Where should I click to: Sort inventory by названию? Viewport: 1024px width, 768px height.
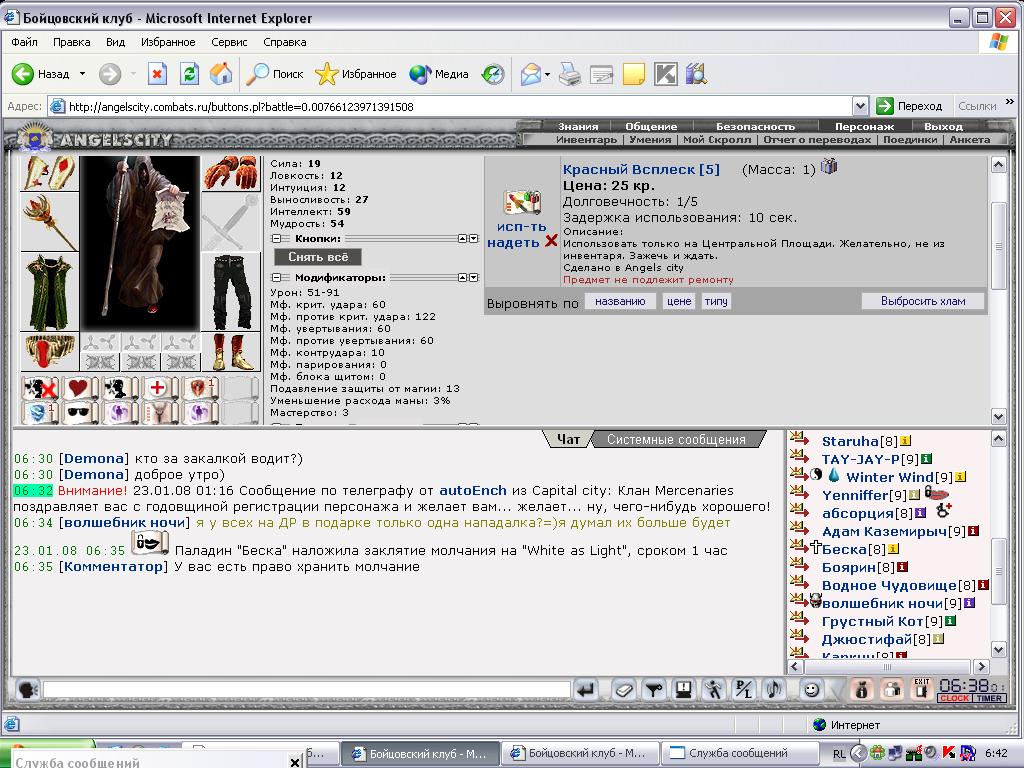(x=620, y=301)
